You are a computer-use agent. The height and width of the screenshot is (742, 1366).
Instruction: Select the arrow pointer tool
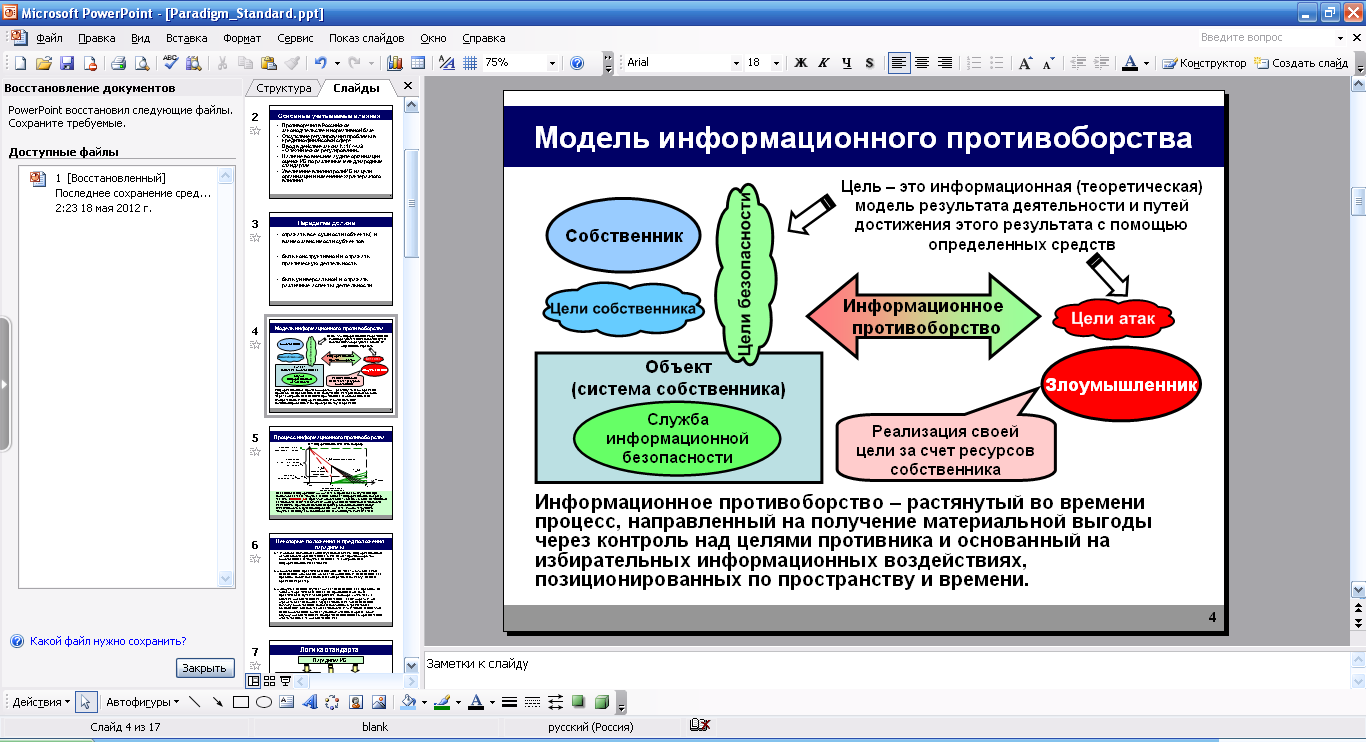coord(85,702)
